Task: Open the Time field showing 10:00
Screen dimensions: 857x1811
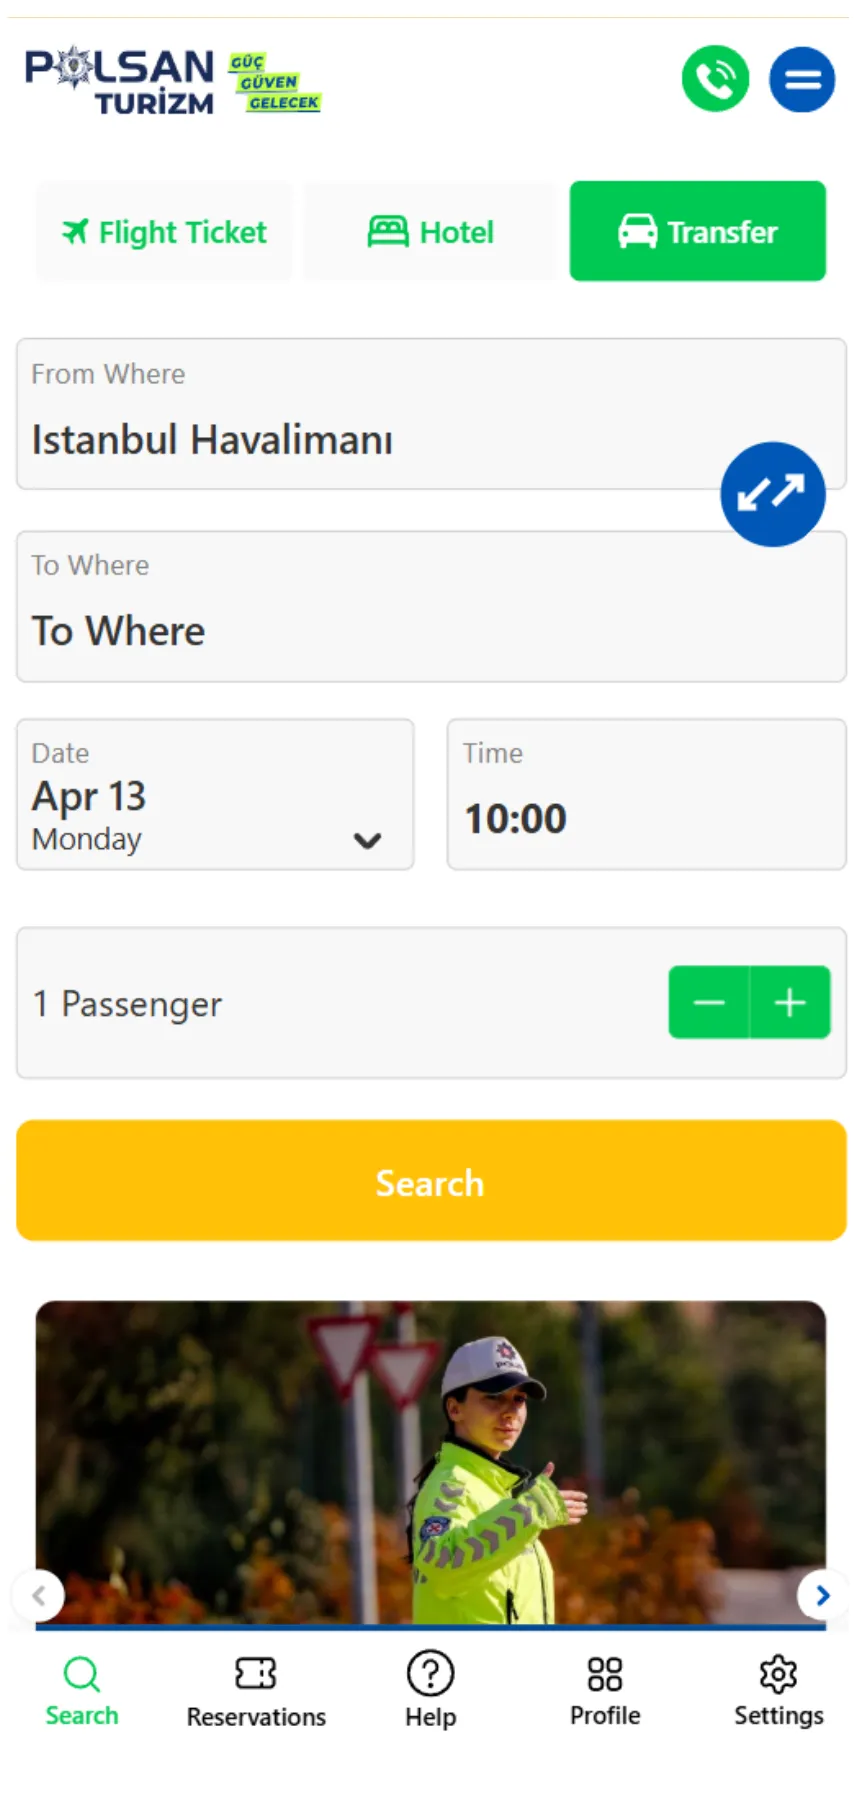Action: click(646, 795)
